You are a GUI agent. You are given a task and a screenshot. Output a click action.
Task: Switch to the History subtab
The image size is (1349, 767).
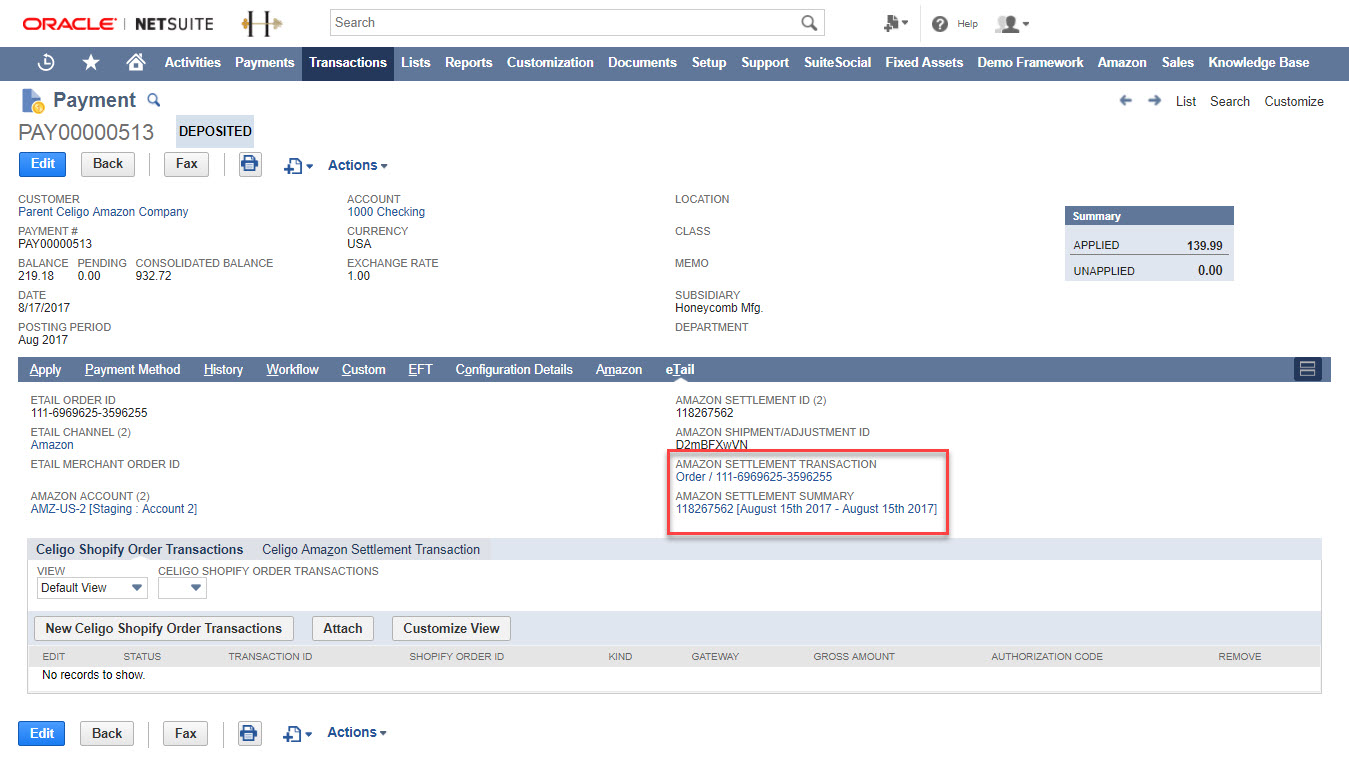(x=223, y=370)
